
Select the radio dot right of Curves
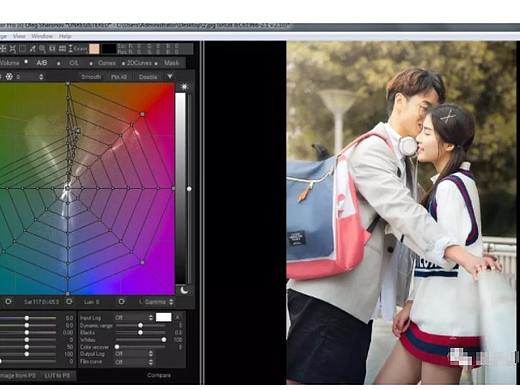[123, 63]
